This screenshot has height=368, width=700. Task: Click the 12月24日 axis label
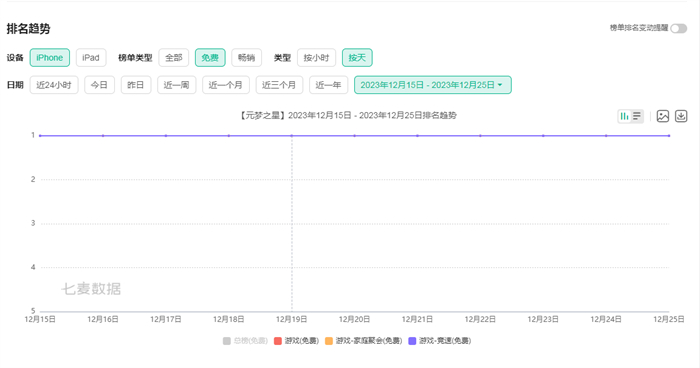tap(606, 319)
